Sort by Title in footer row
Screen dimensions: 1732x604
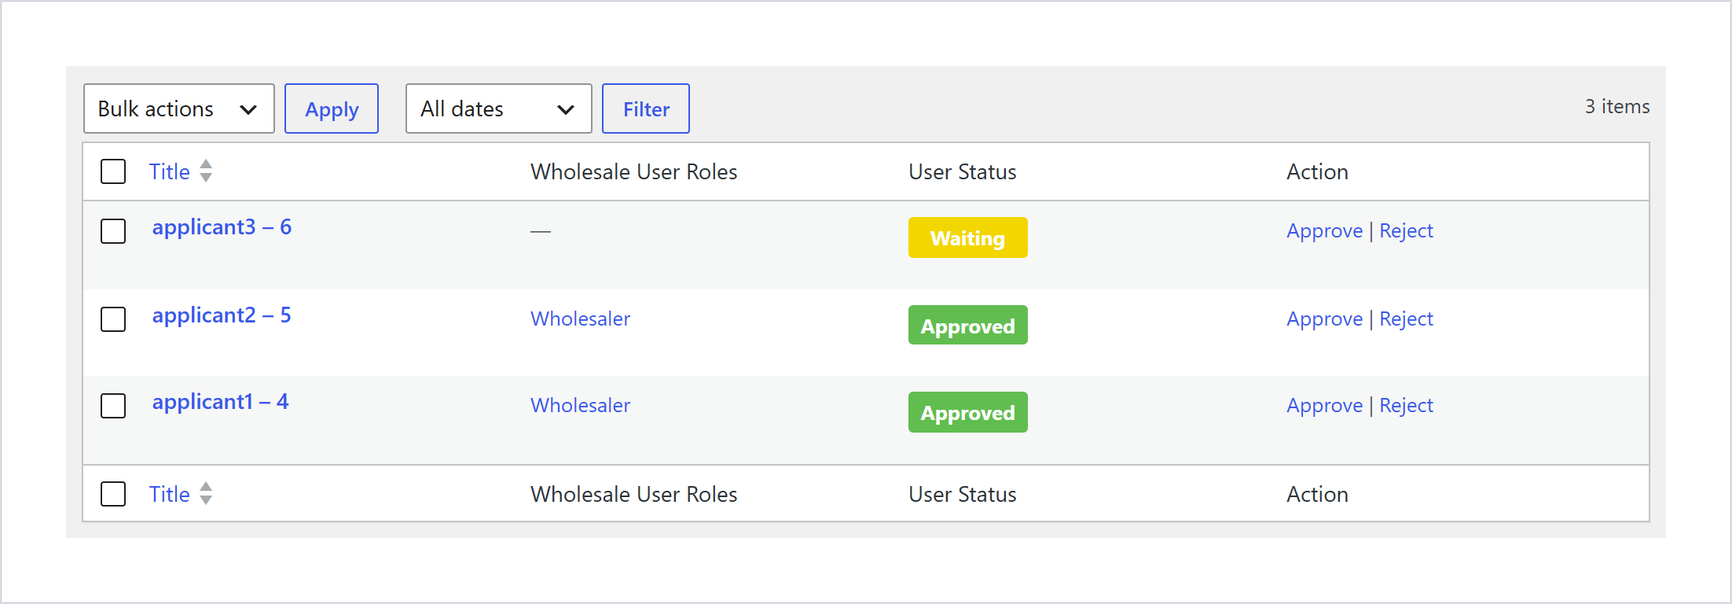point(169,494)
